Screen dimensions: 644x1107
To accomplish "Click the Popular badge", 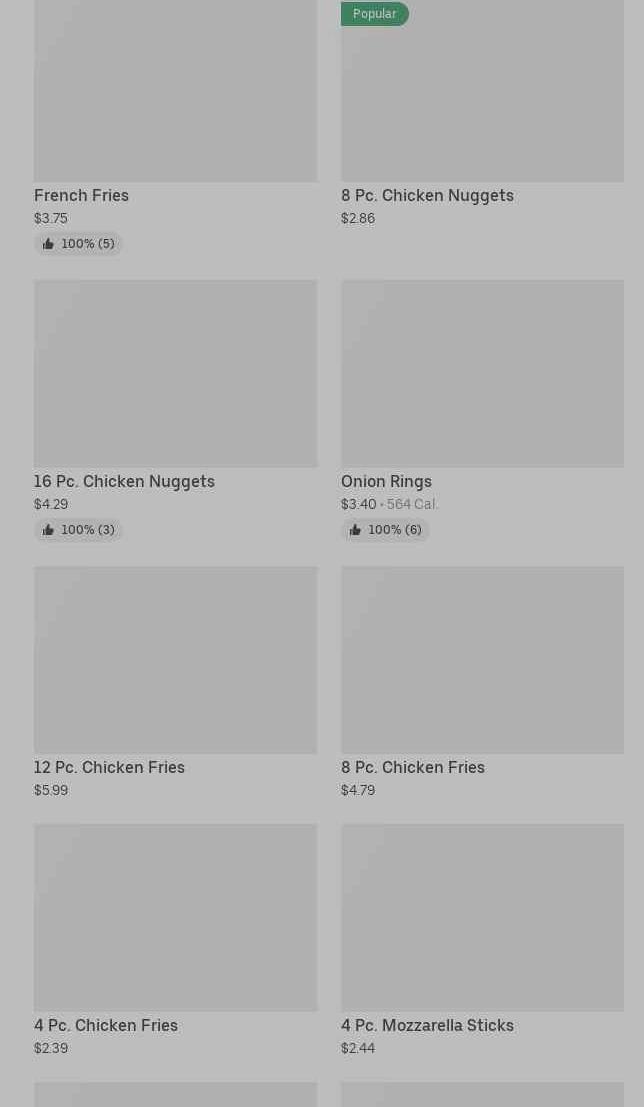I will click(x=375, y=14).
